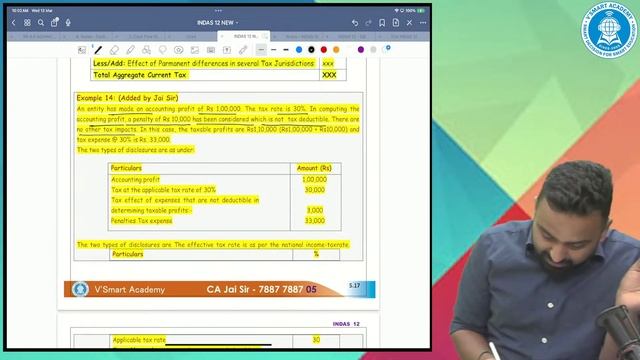Click the 'Accounting profit' table row

click(x=224, y=180)
